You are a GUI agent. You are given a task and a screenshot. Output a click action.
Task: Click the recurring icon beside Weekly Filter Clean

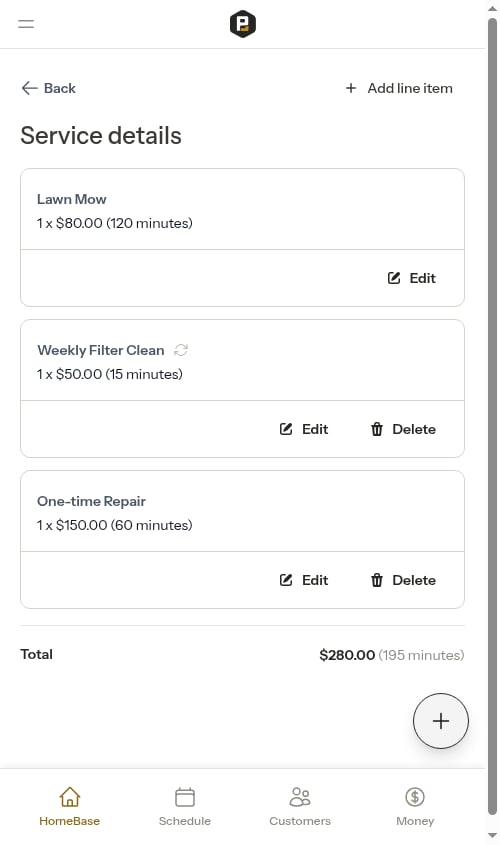coord(180,350)
